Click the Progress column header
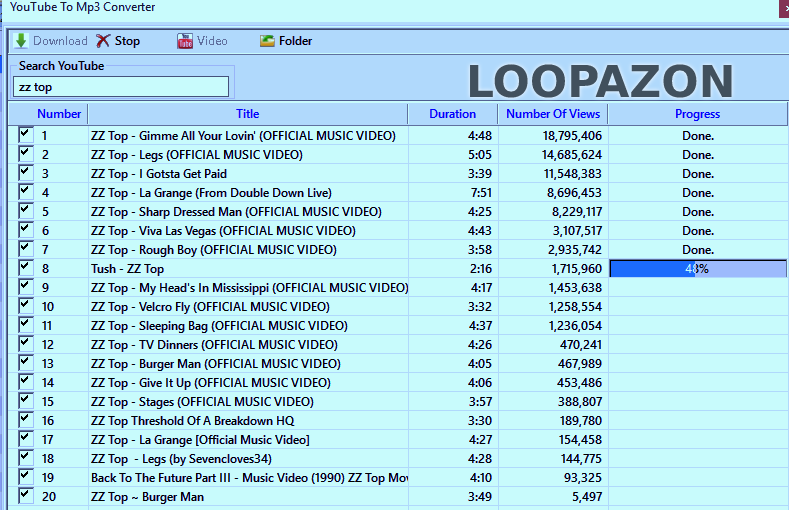Viewport: 789px width, 510px height. (x=697, y=114)
